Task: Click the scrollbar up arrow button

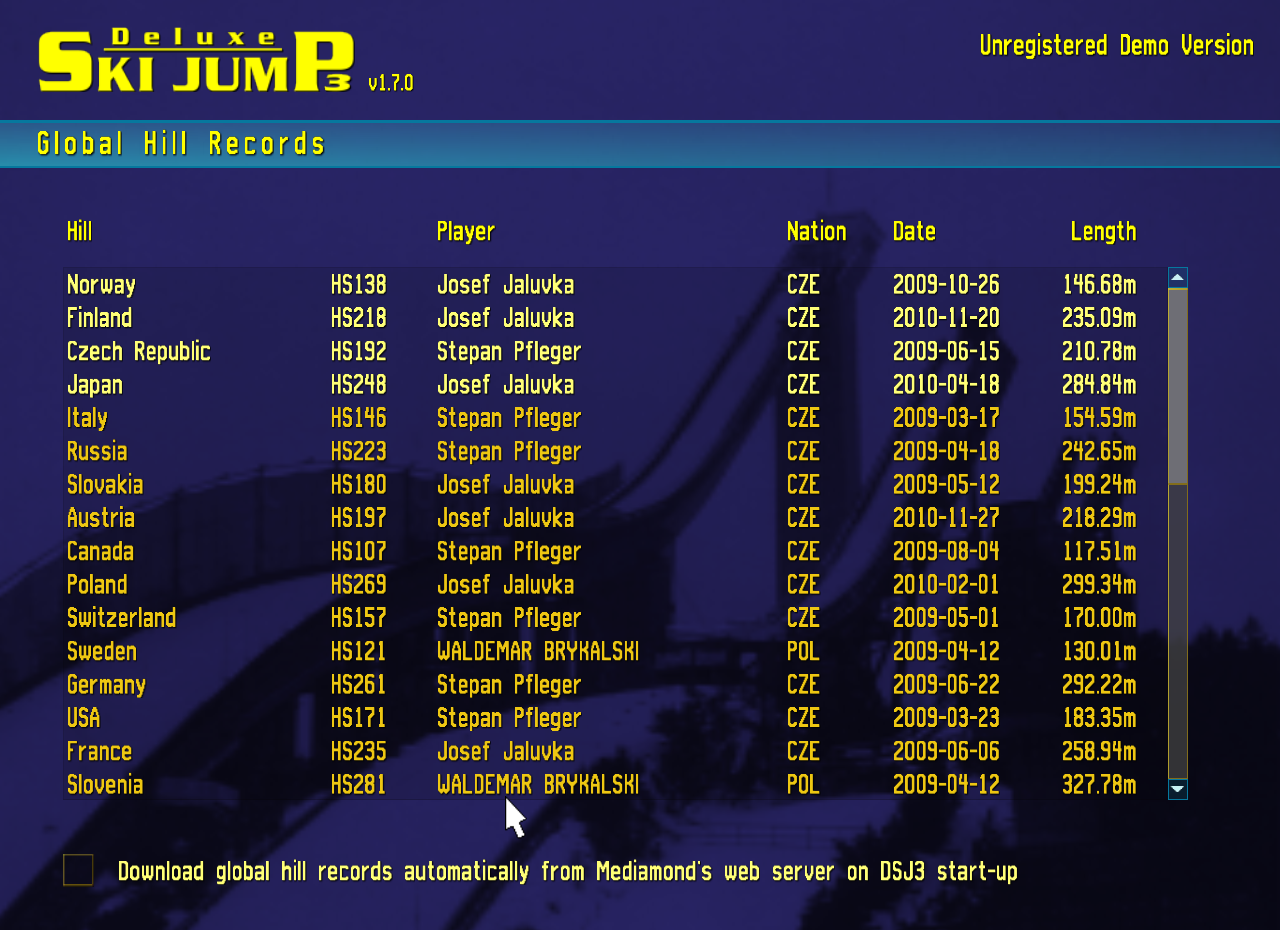Action: point(1177,277)
